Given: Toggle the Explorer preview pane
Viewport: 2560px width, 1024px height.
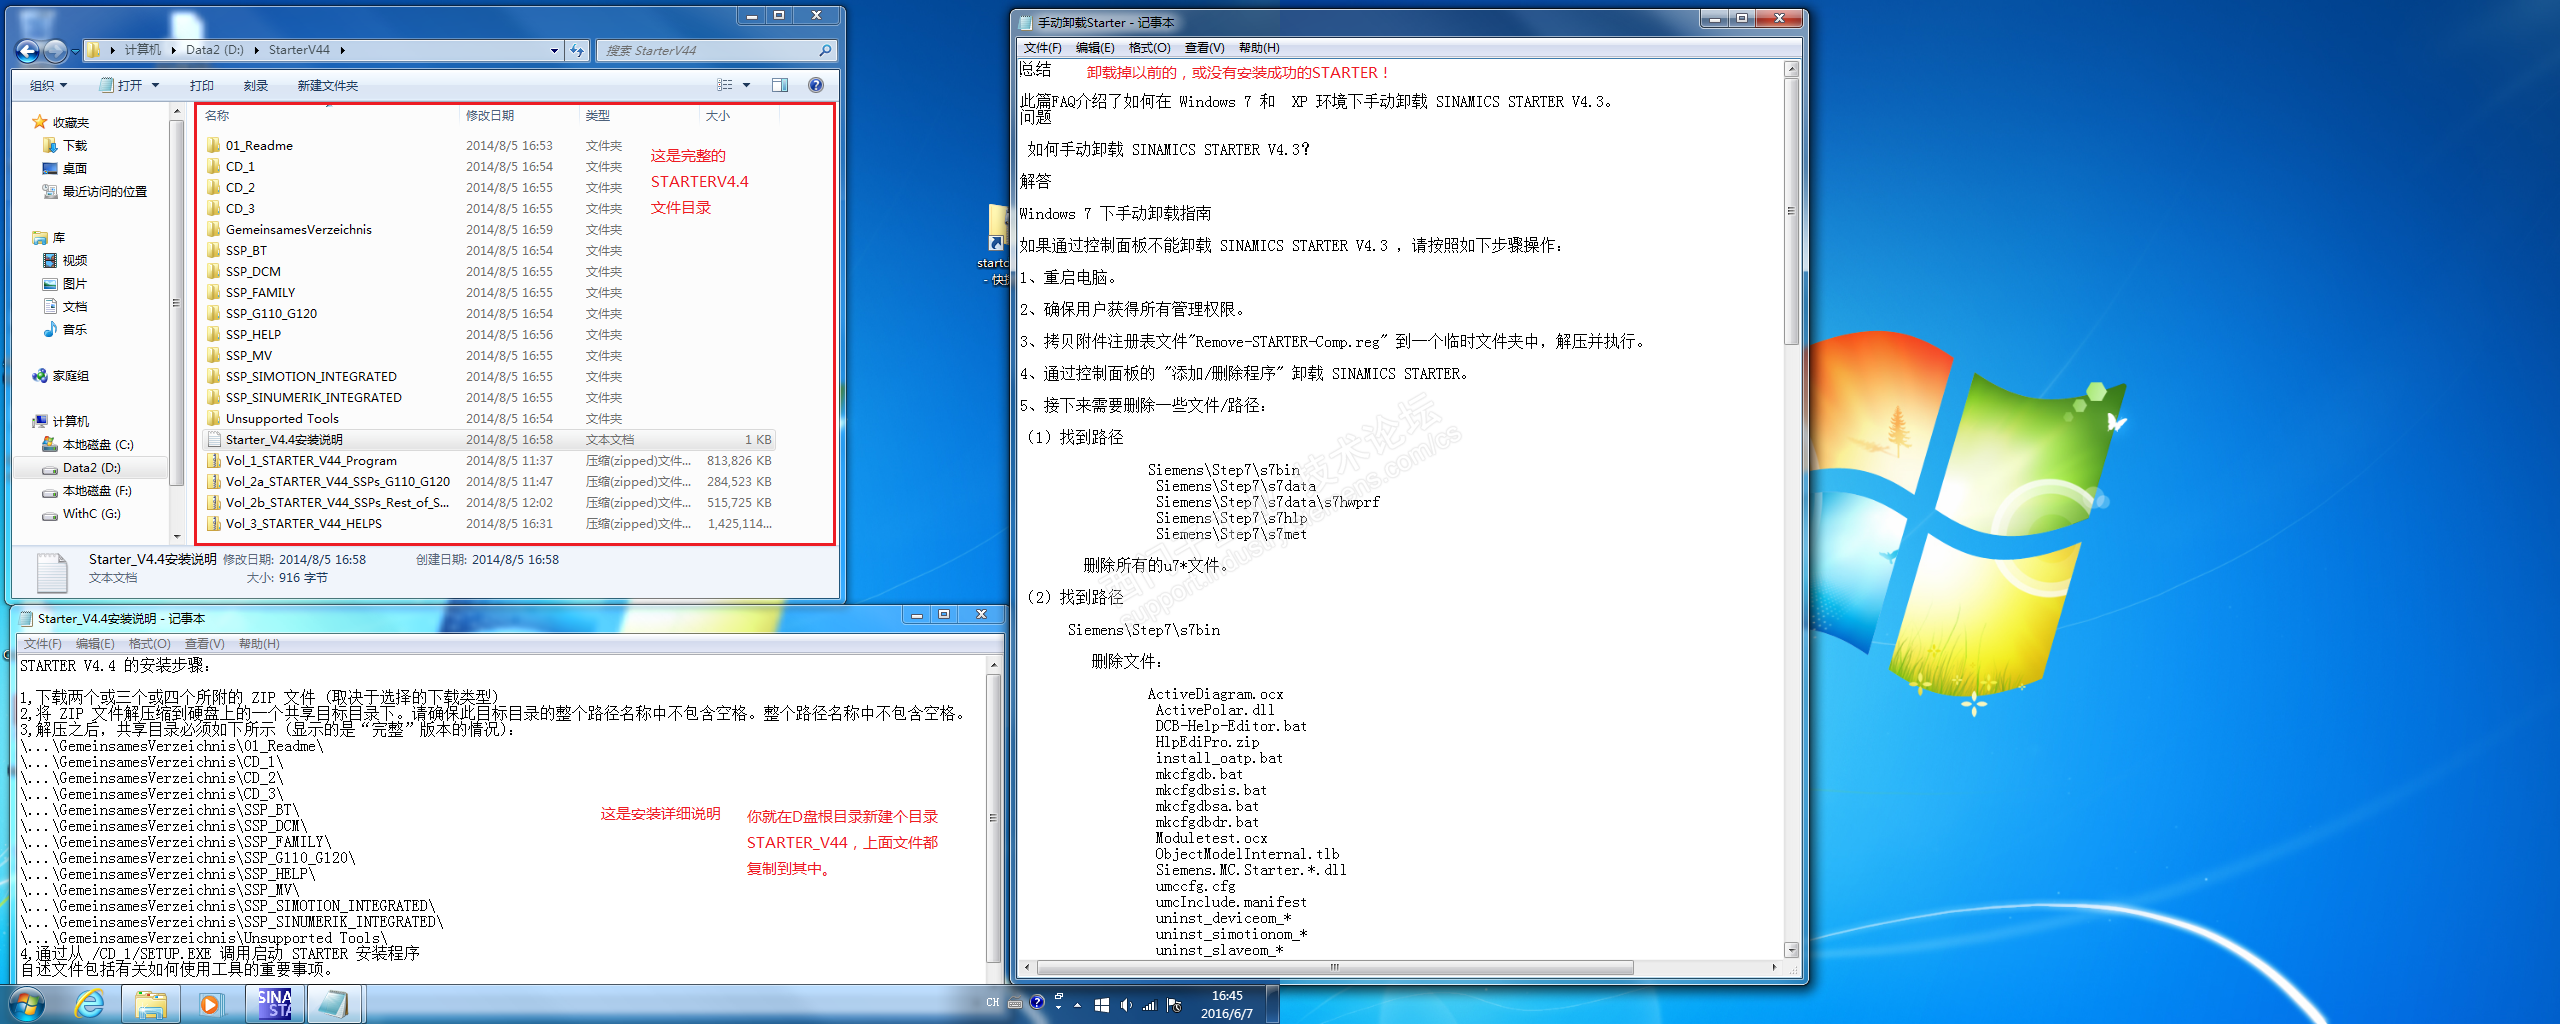Looking at the screenshot, I should [x=780, y=85].
